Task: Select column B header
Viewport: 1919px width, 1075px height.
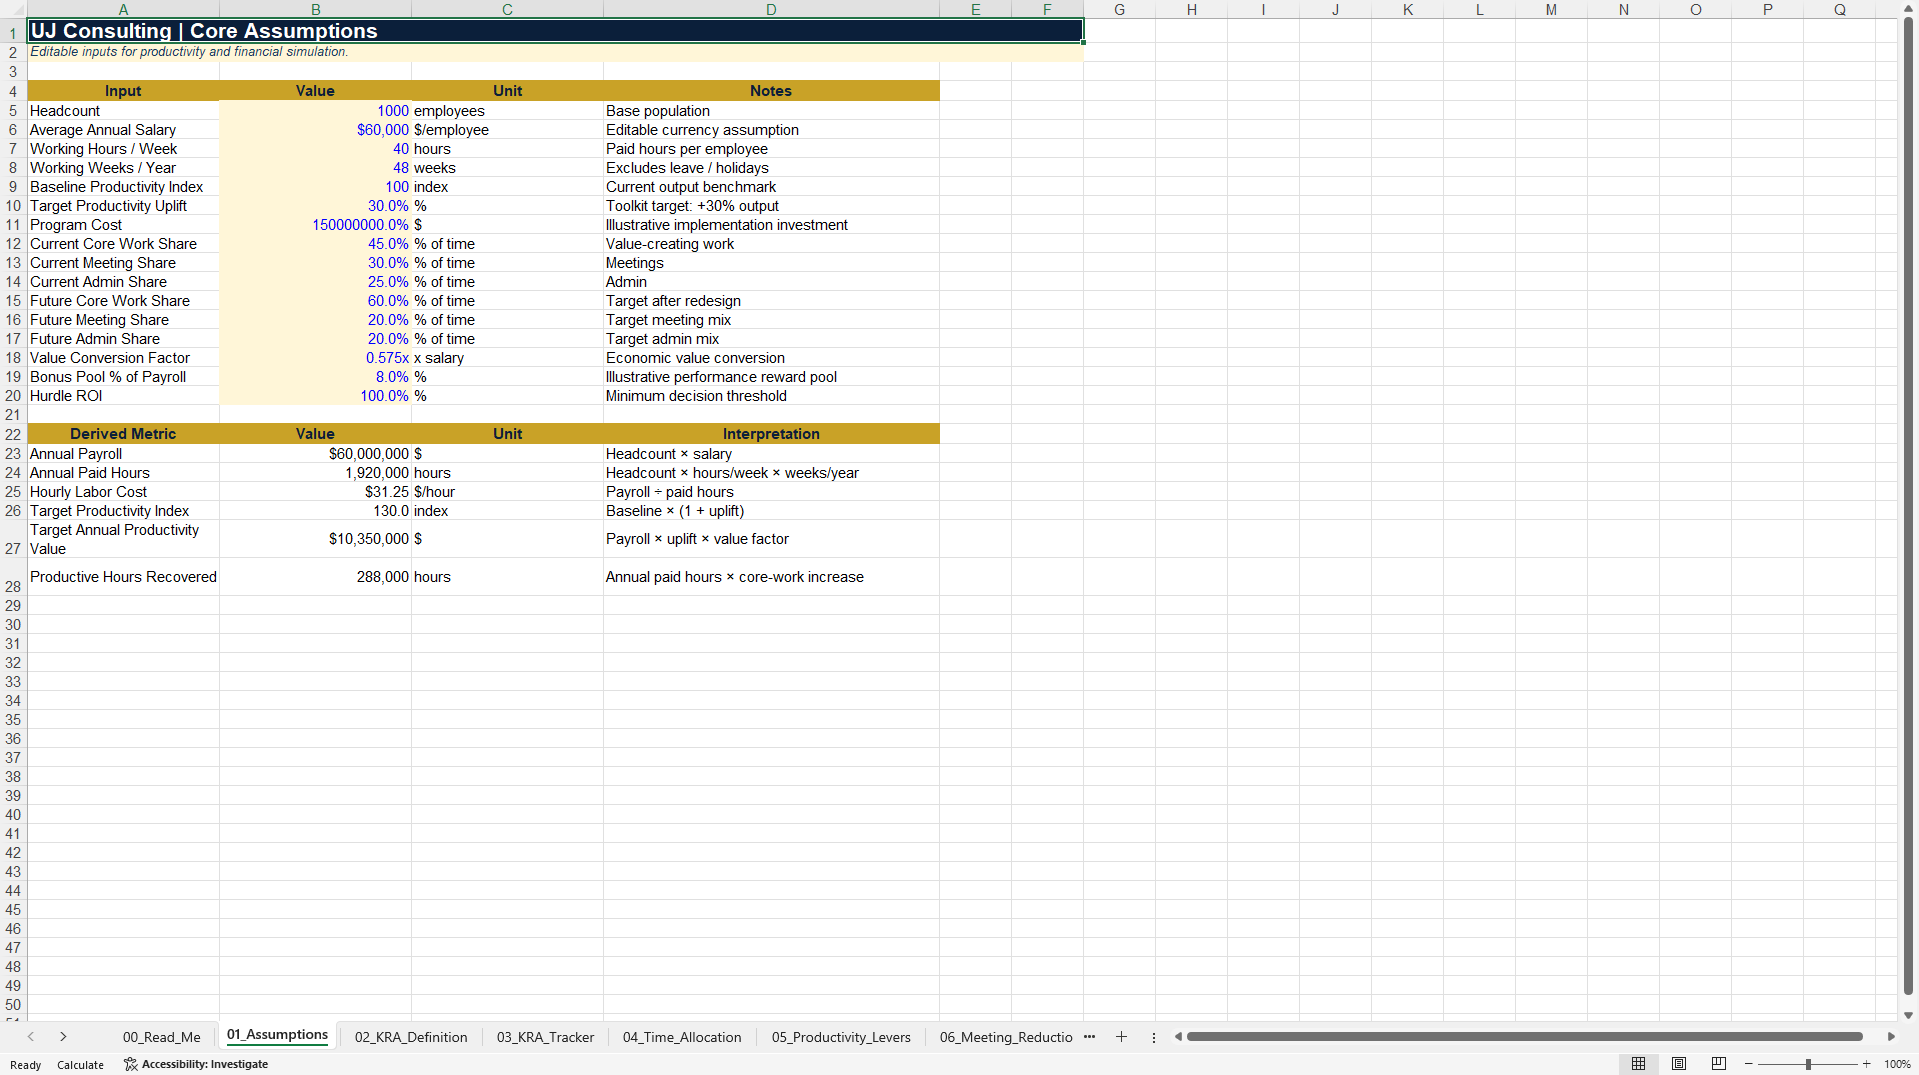Action: (315, 9)
